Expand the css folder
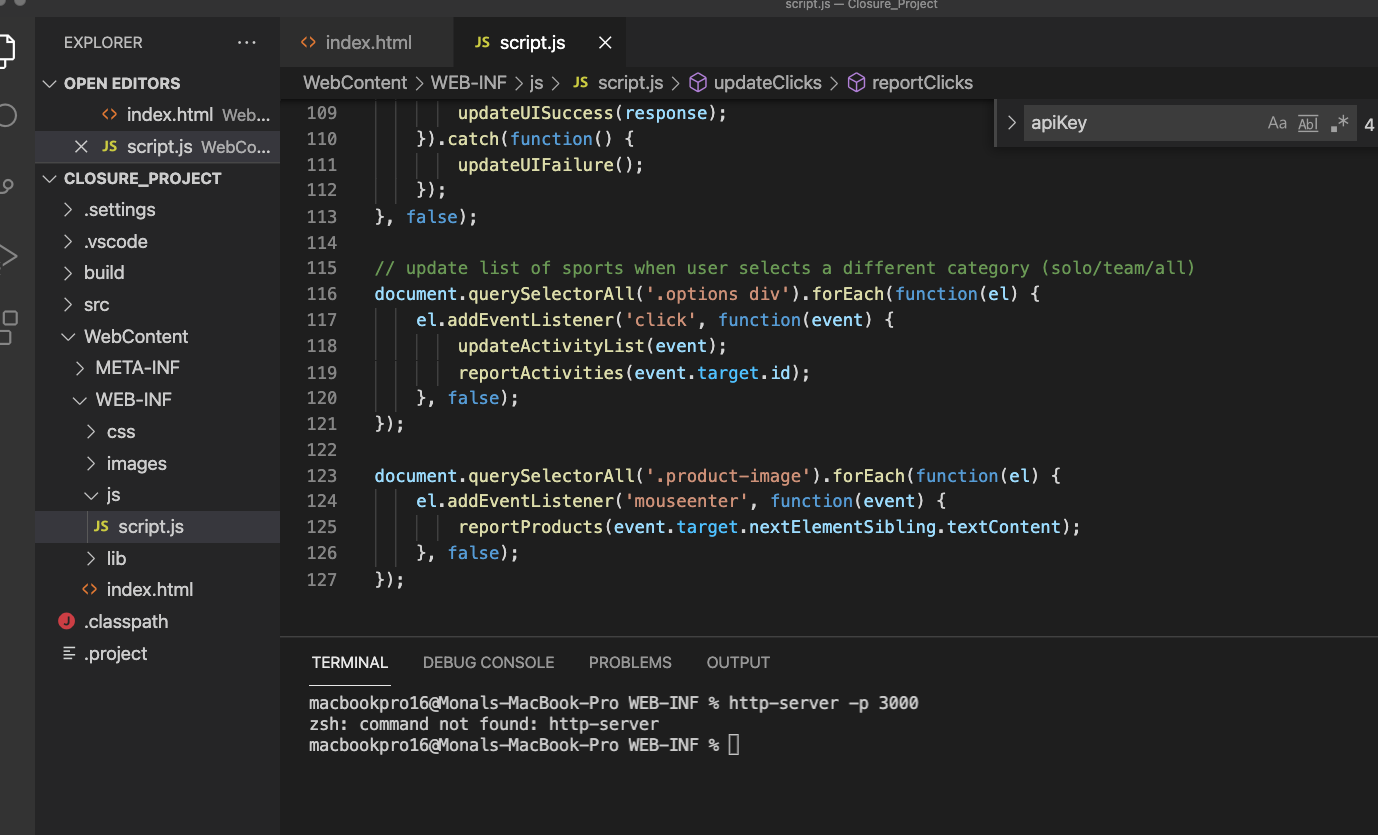Viewport: 1378px width, 835px height. [x=91, y=432]
